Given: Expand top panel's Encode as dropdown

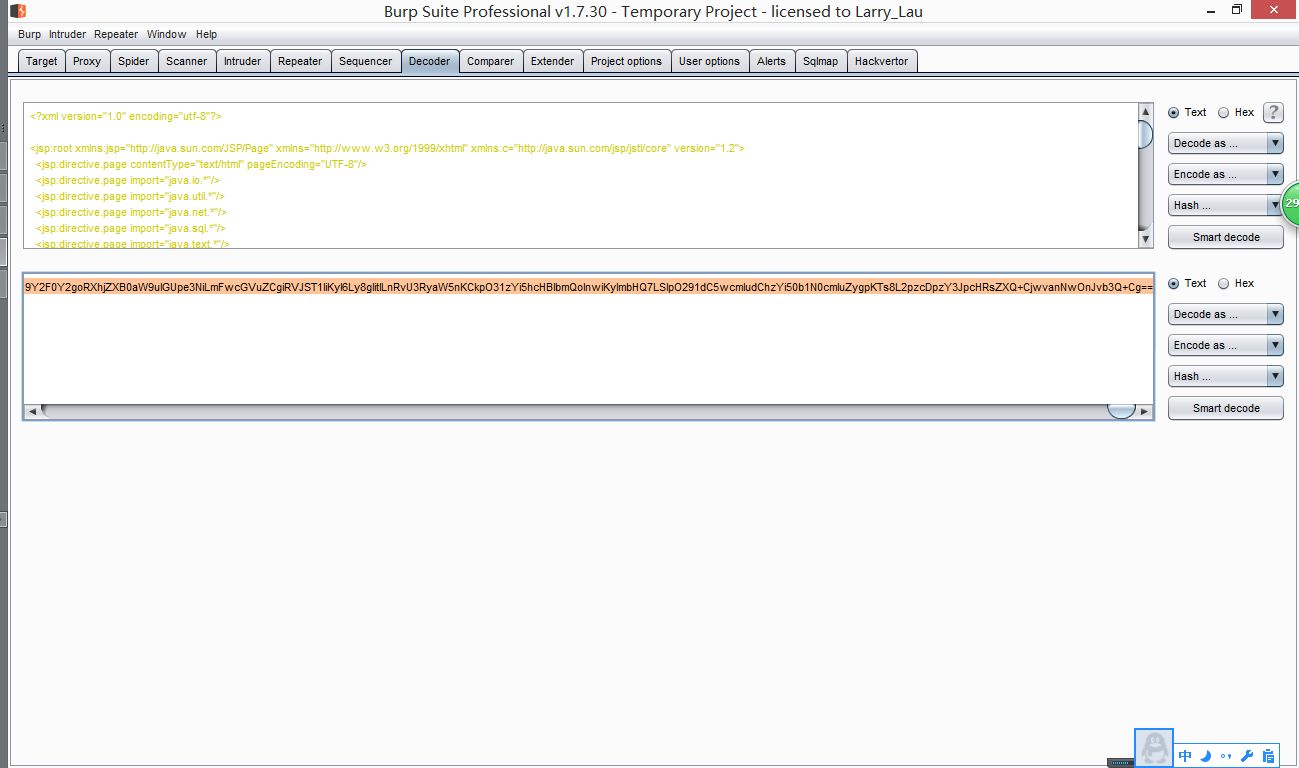Looking at the screenshot, I should coord(1225,174).
